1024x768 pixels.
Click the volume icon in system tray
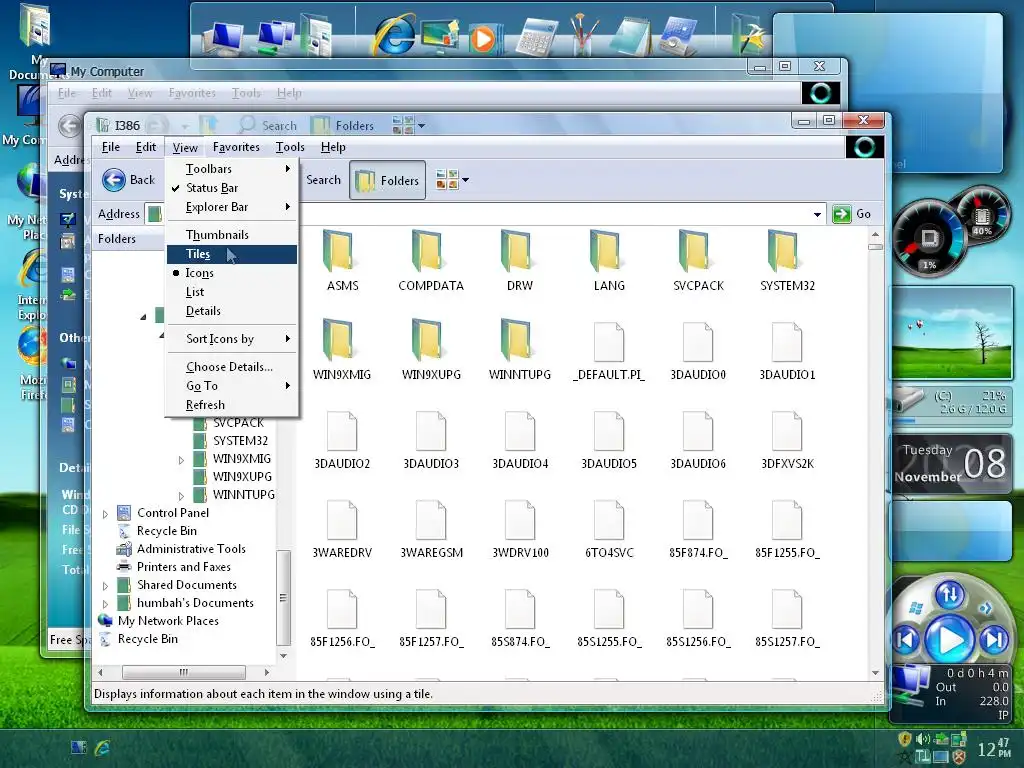(x=923, y=739)
